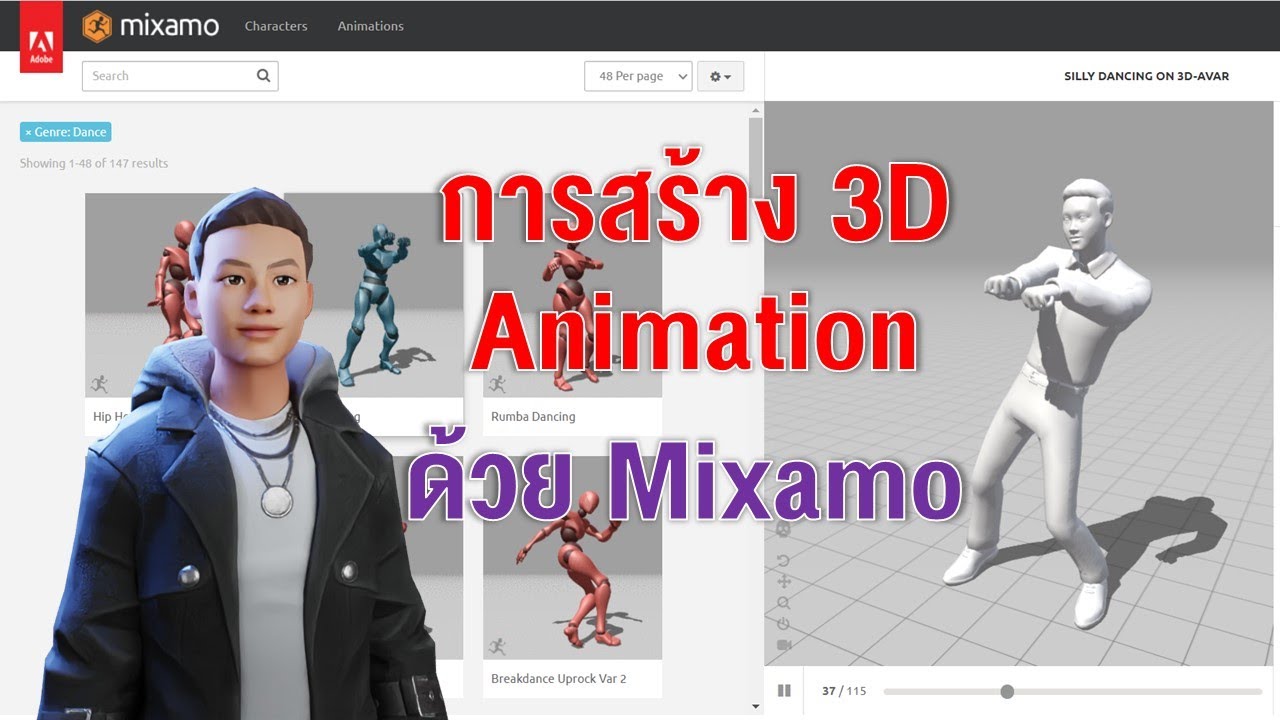Select the rotate view icon in viewer
Image resolution: width=1280 pixels, height=720 pixels.
tap(783, 561)
